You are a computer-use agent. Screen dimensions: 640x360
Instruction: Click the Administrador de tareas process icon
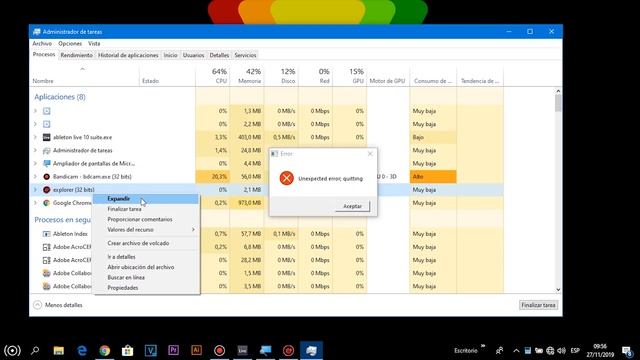tap(47, 151)
